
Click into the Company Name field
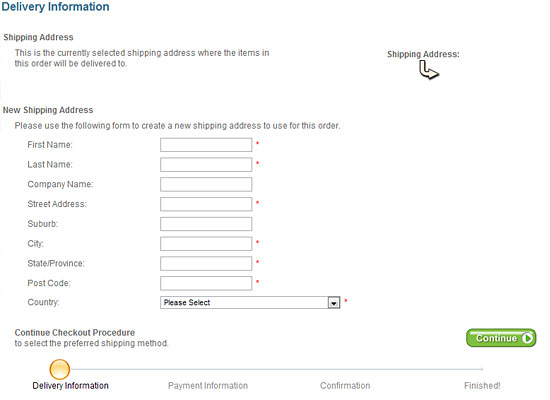tap(206, 184)
